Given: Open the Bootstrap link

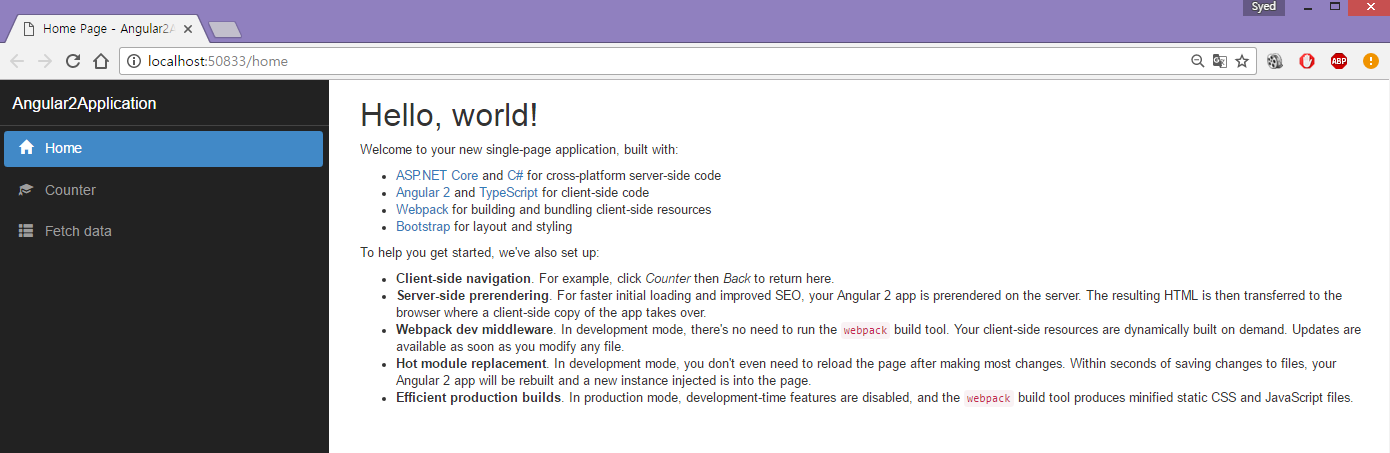Looking at the screenshot, I should [x=423, y=227].
